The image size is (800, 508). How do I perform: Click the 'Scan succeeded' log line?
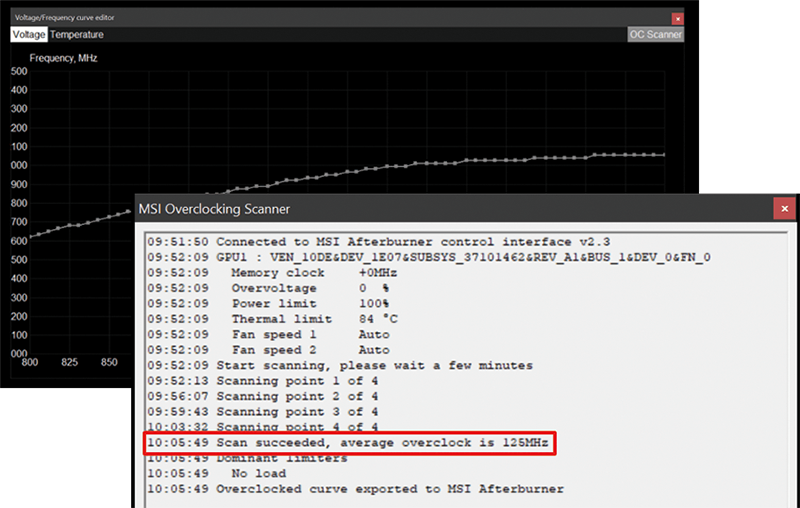[x=350, y=442]
